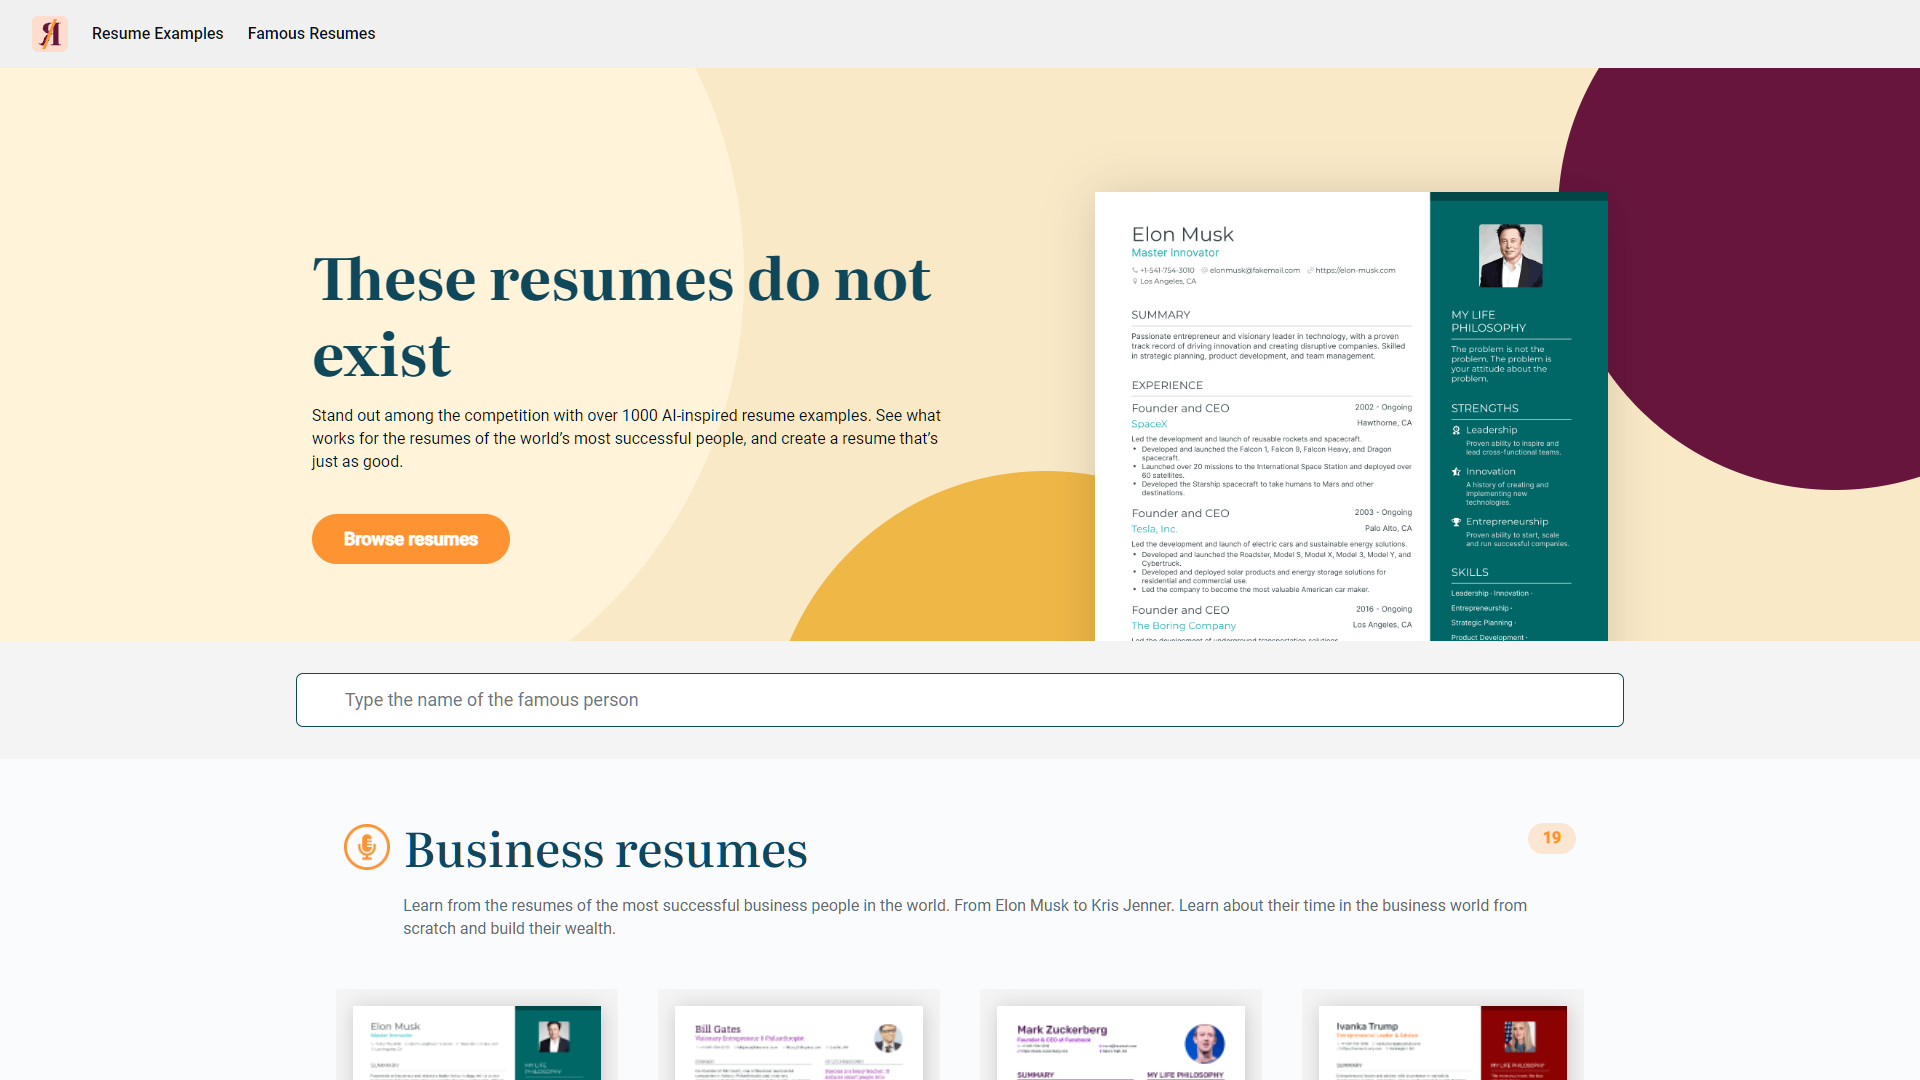Click the Entrepreneurship trophy icon under Strengths
Image resolution: width=1920 pixels, height=1080 pixels.
[x=1456, y=521]
